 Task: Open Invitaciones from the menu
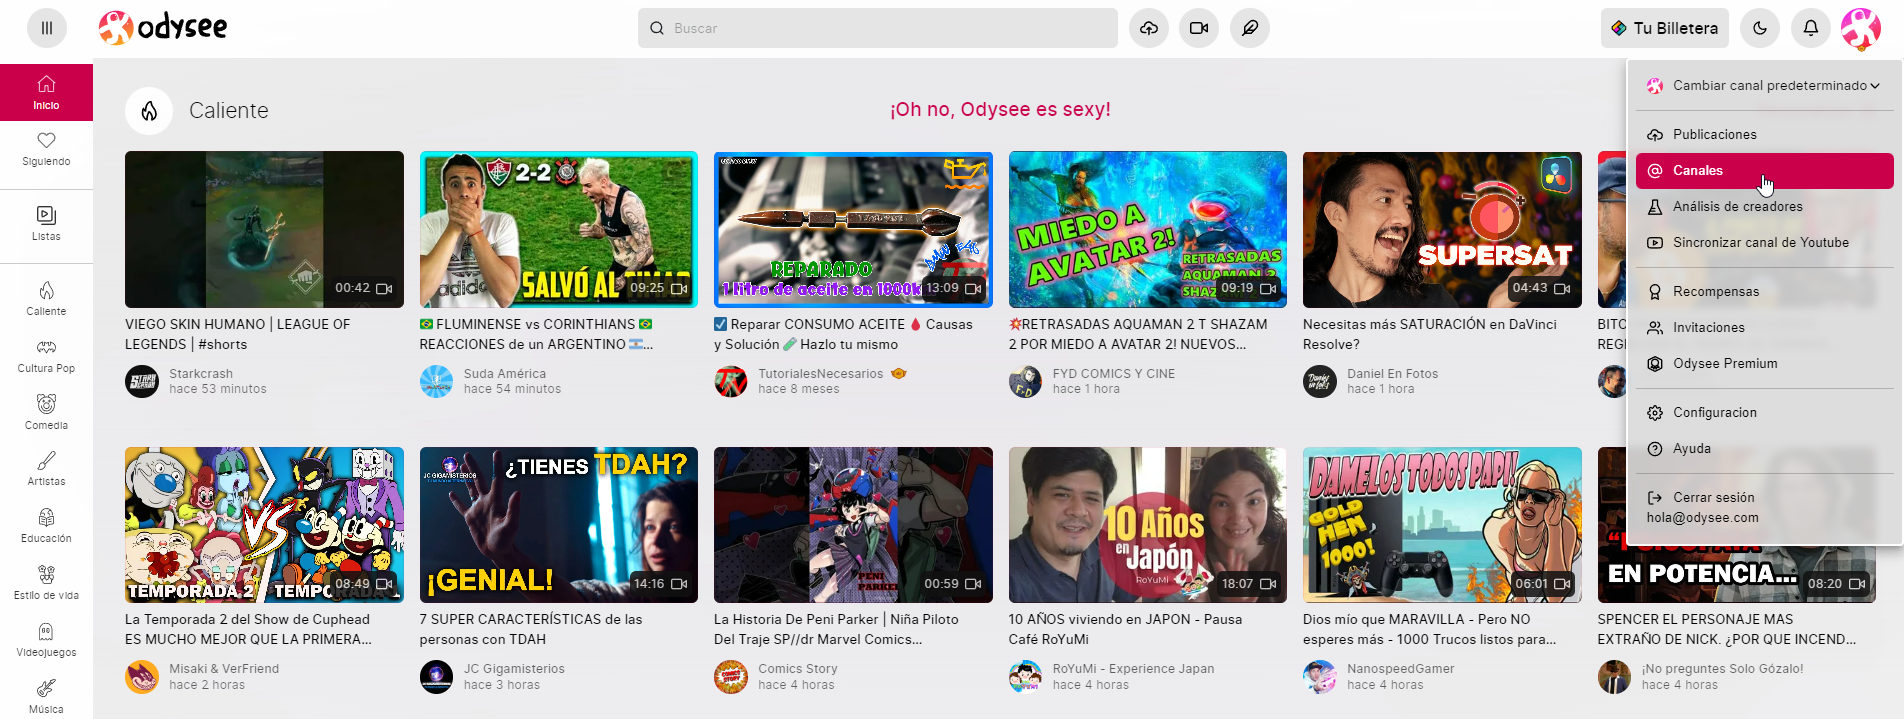point(1764,328)
